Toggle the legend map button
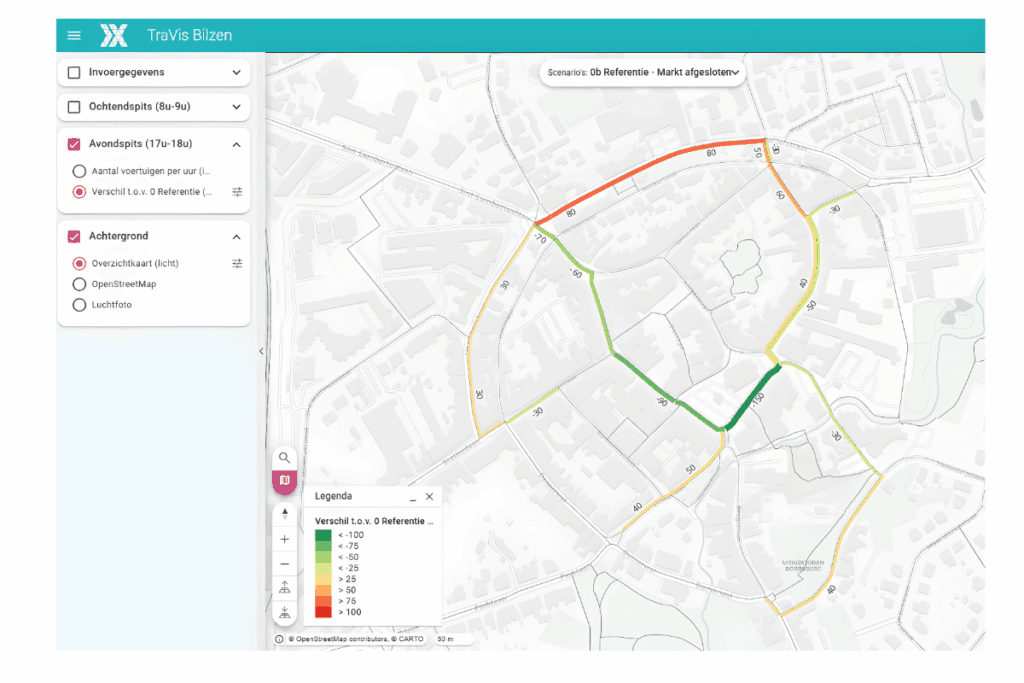The width and height of the screenshot is (1024, 683). coord(285,481)
